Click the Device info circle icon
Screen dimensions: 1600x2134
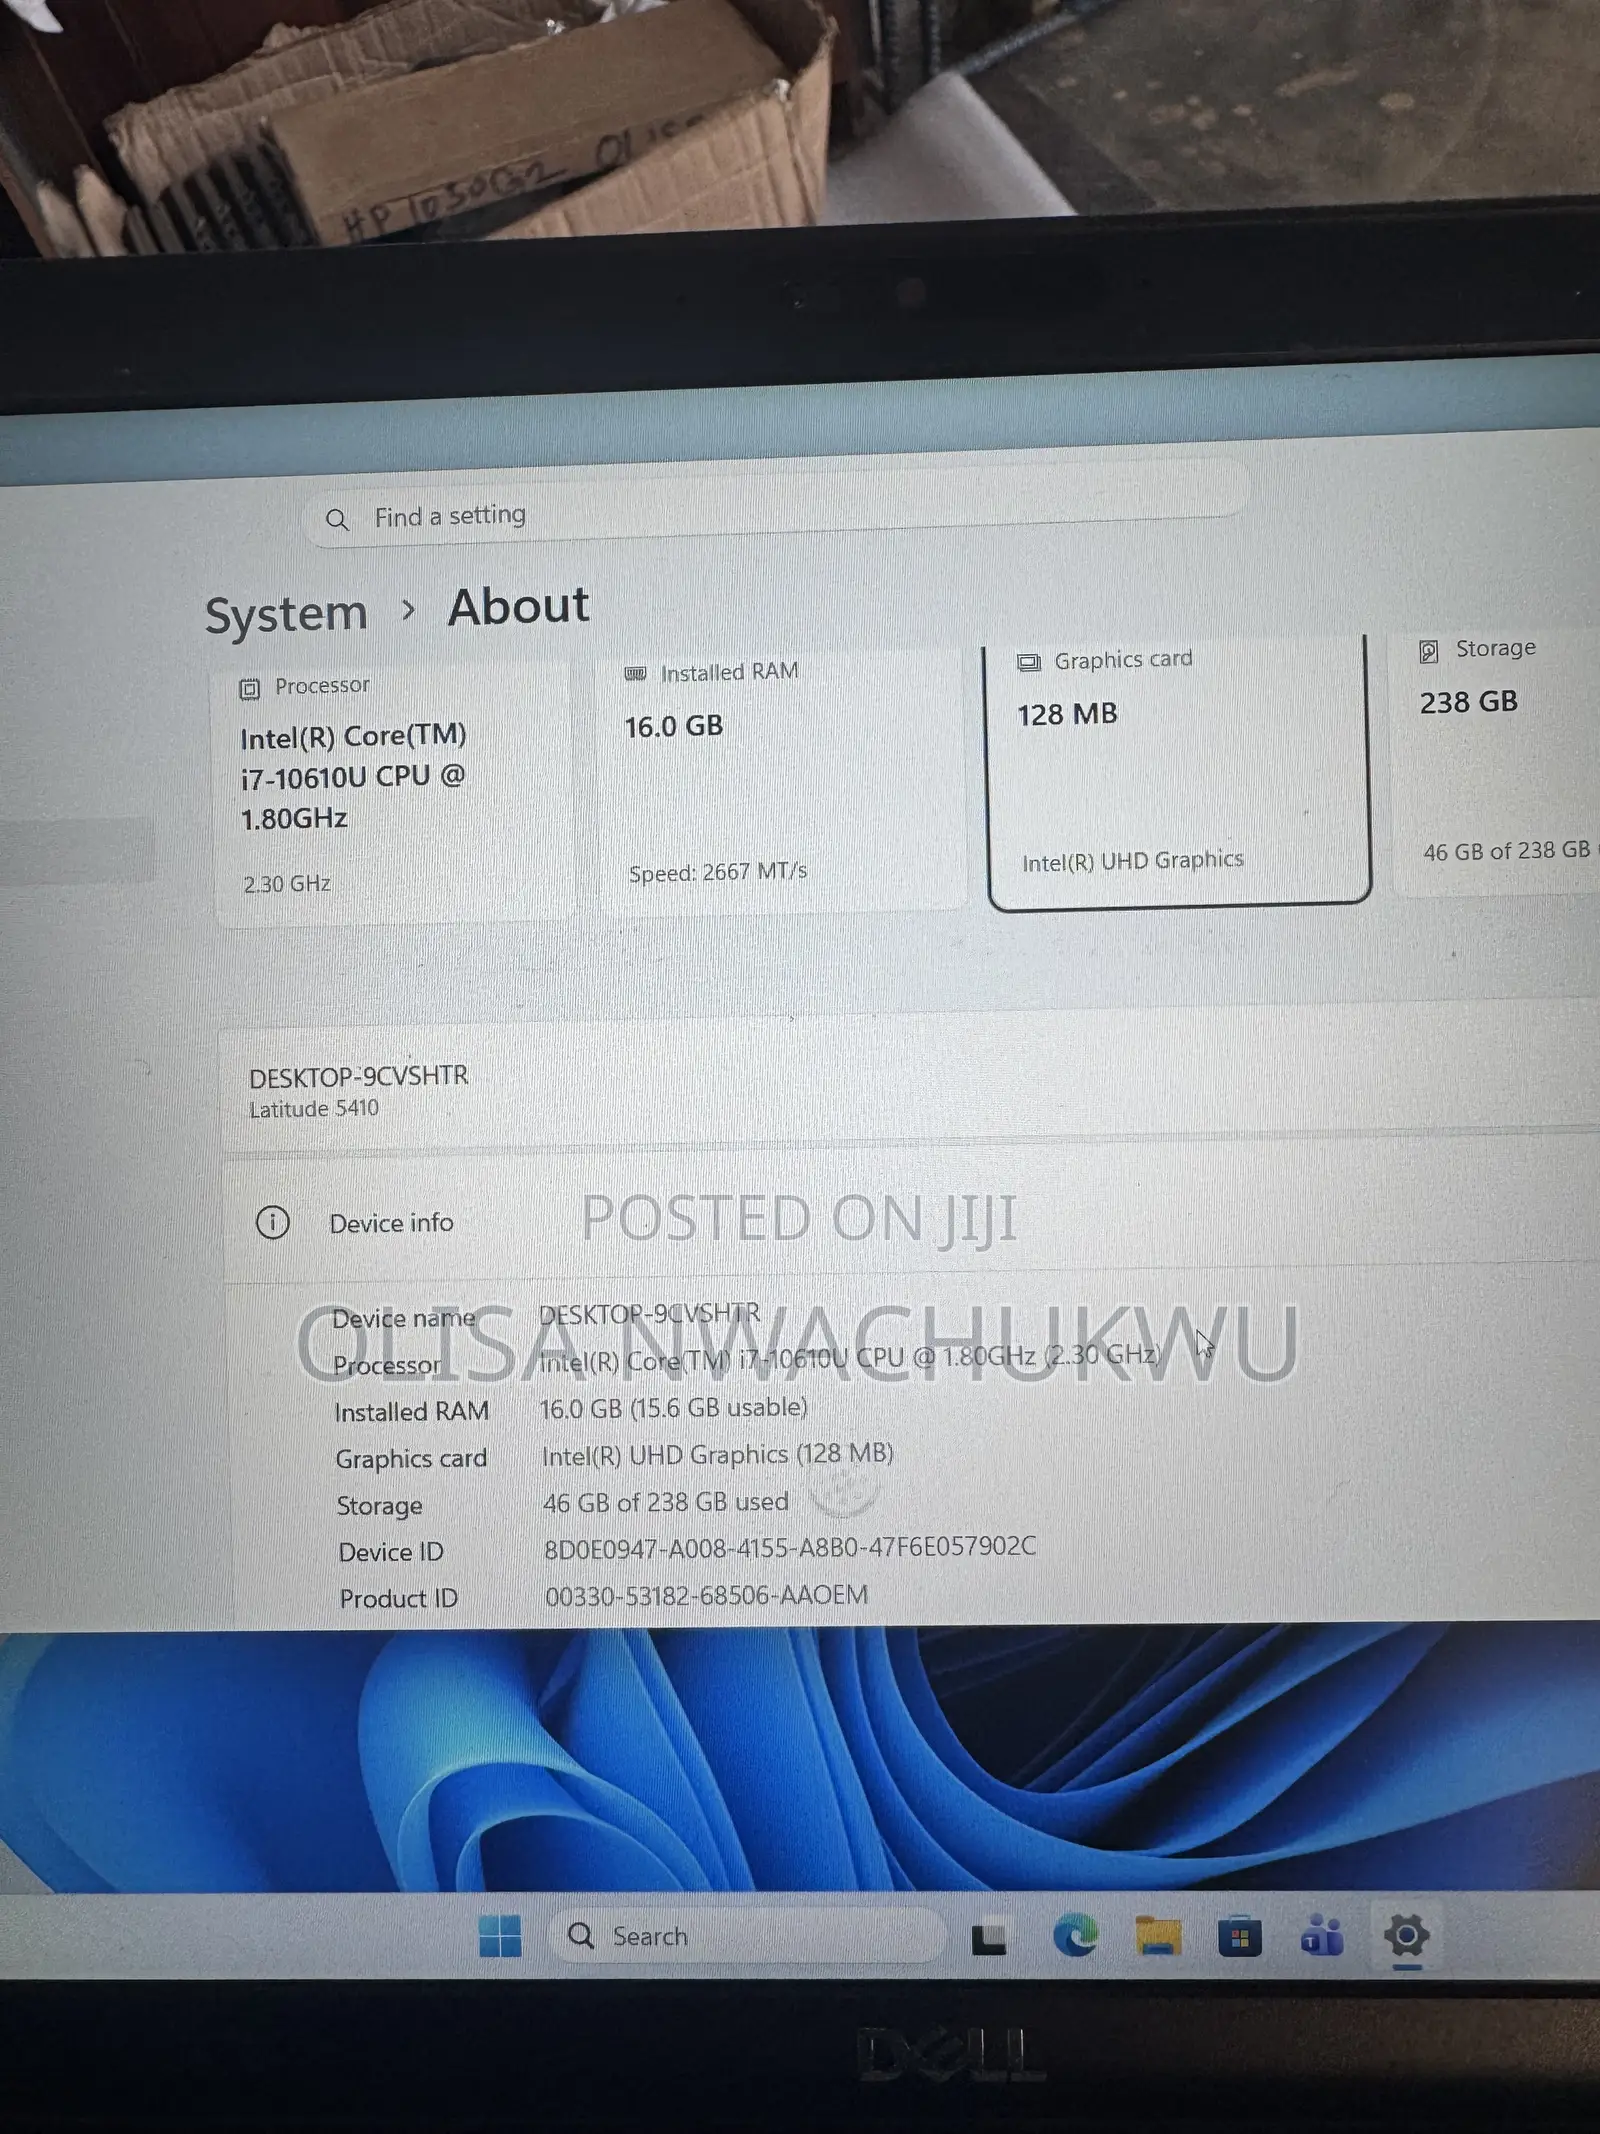coord(273,1222)
